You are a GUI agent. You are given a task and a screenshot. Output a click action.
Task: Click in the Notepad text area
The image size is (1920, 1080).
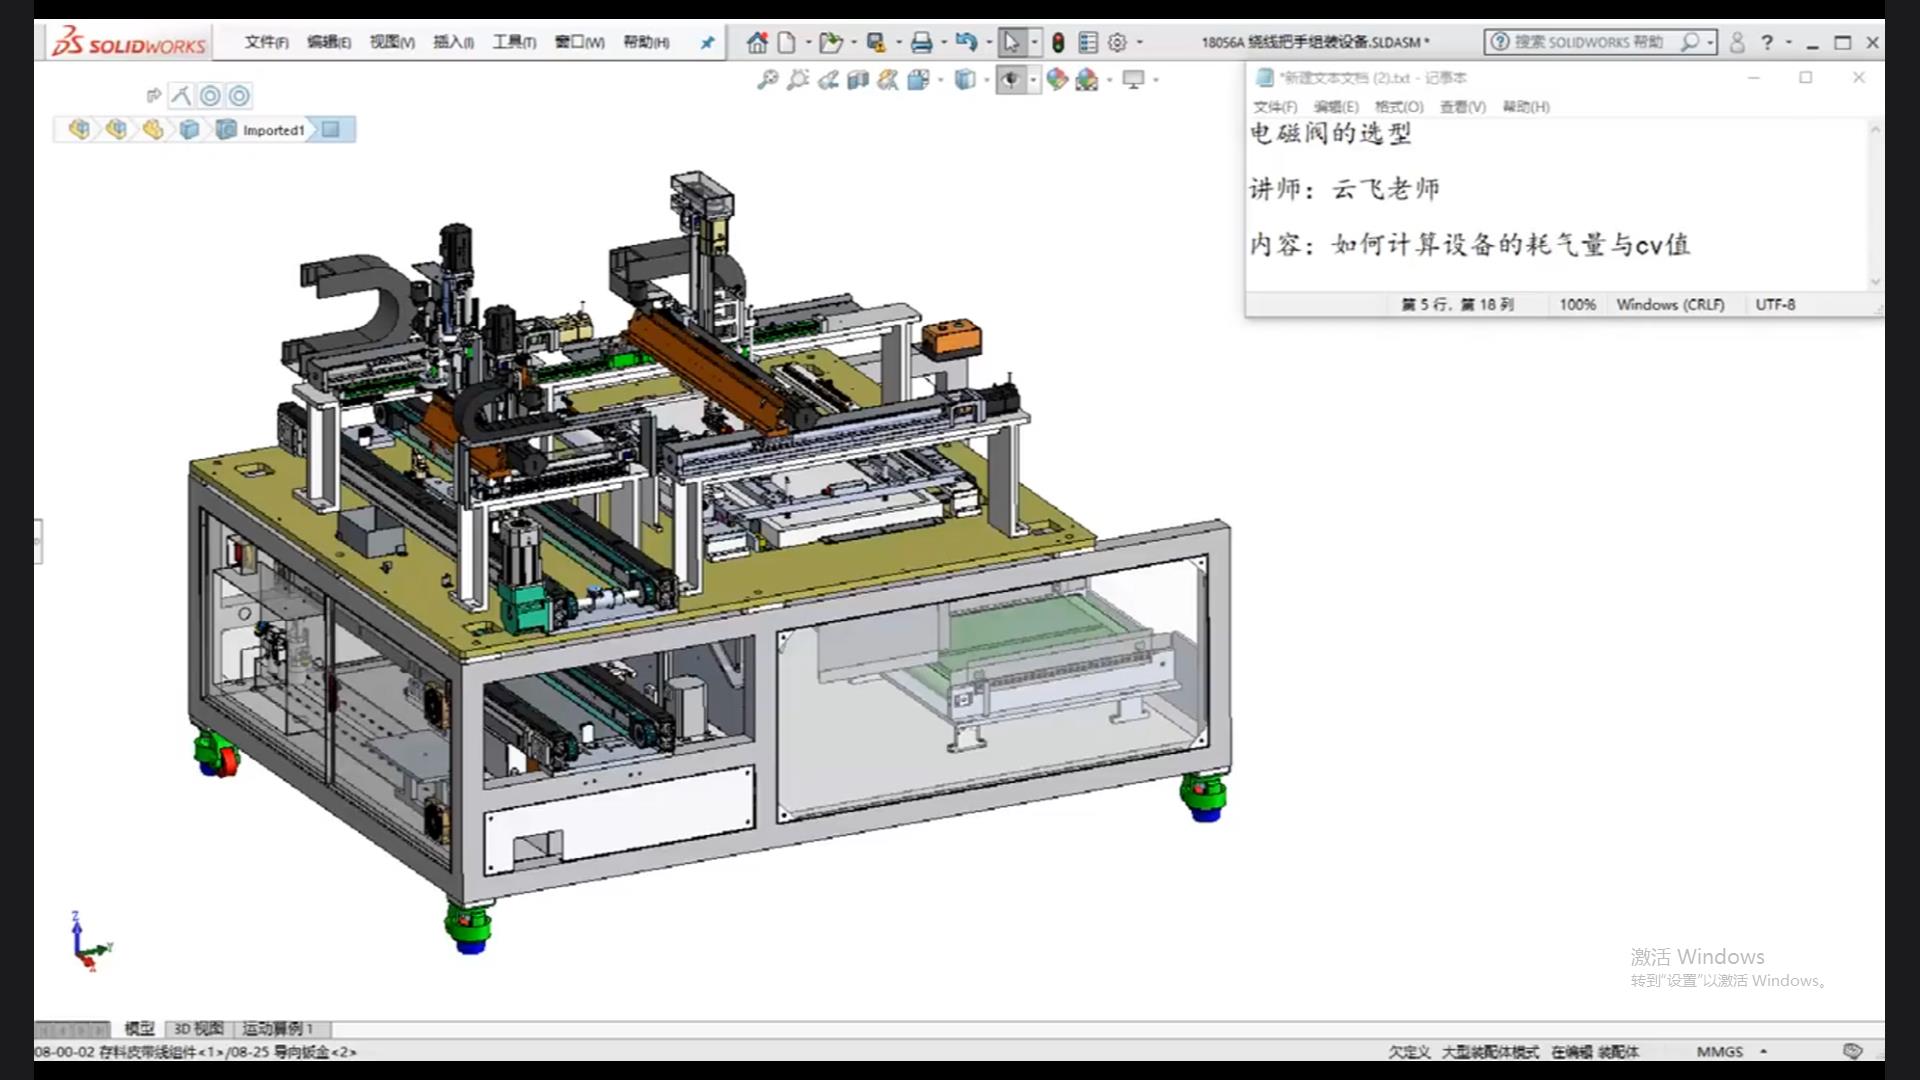[x=1556, y=205]
